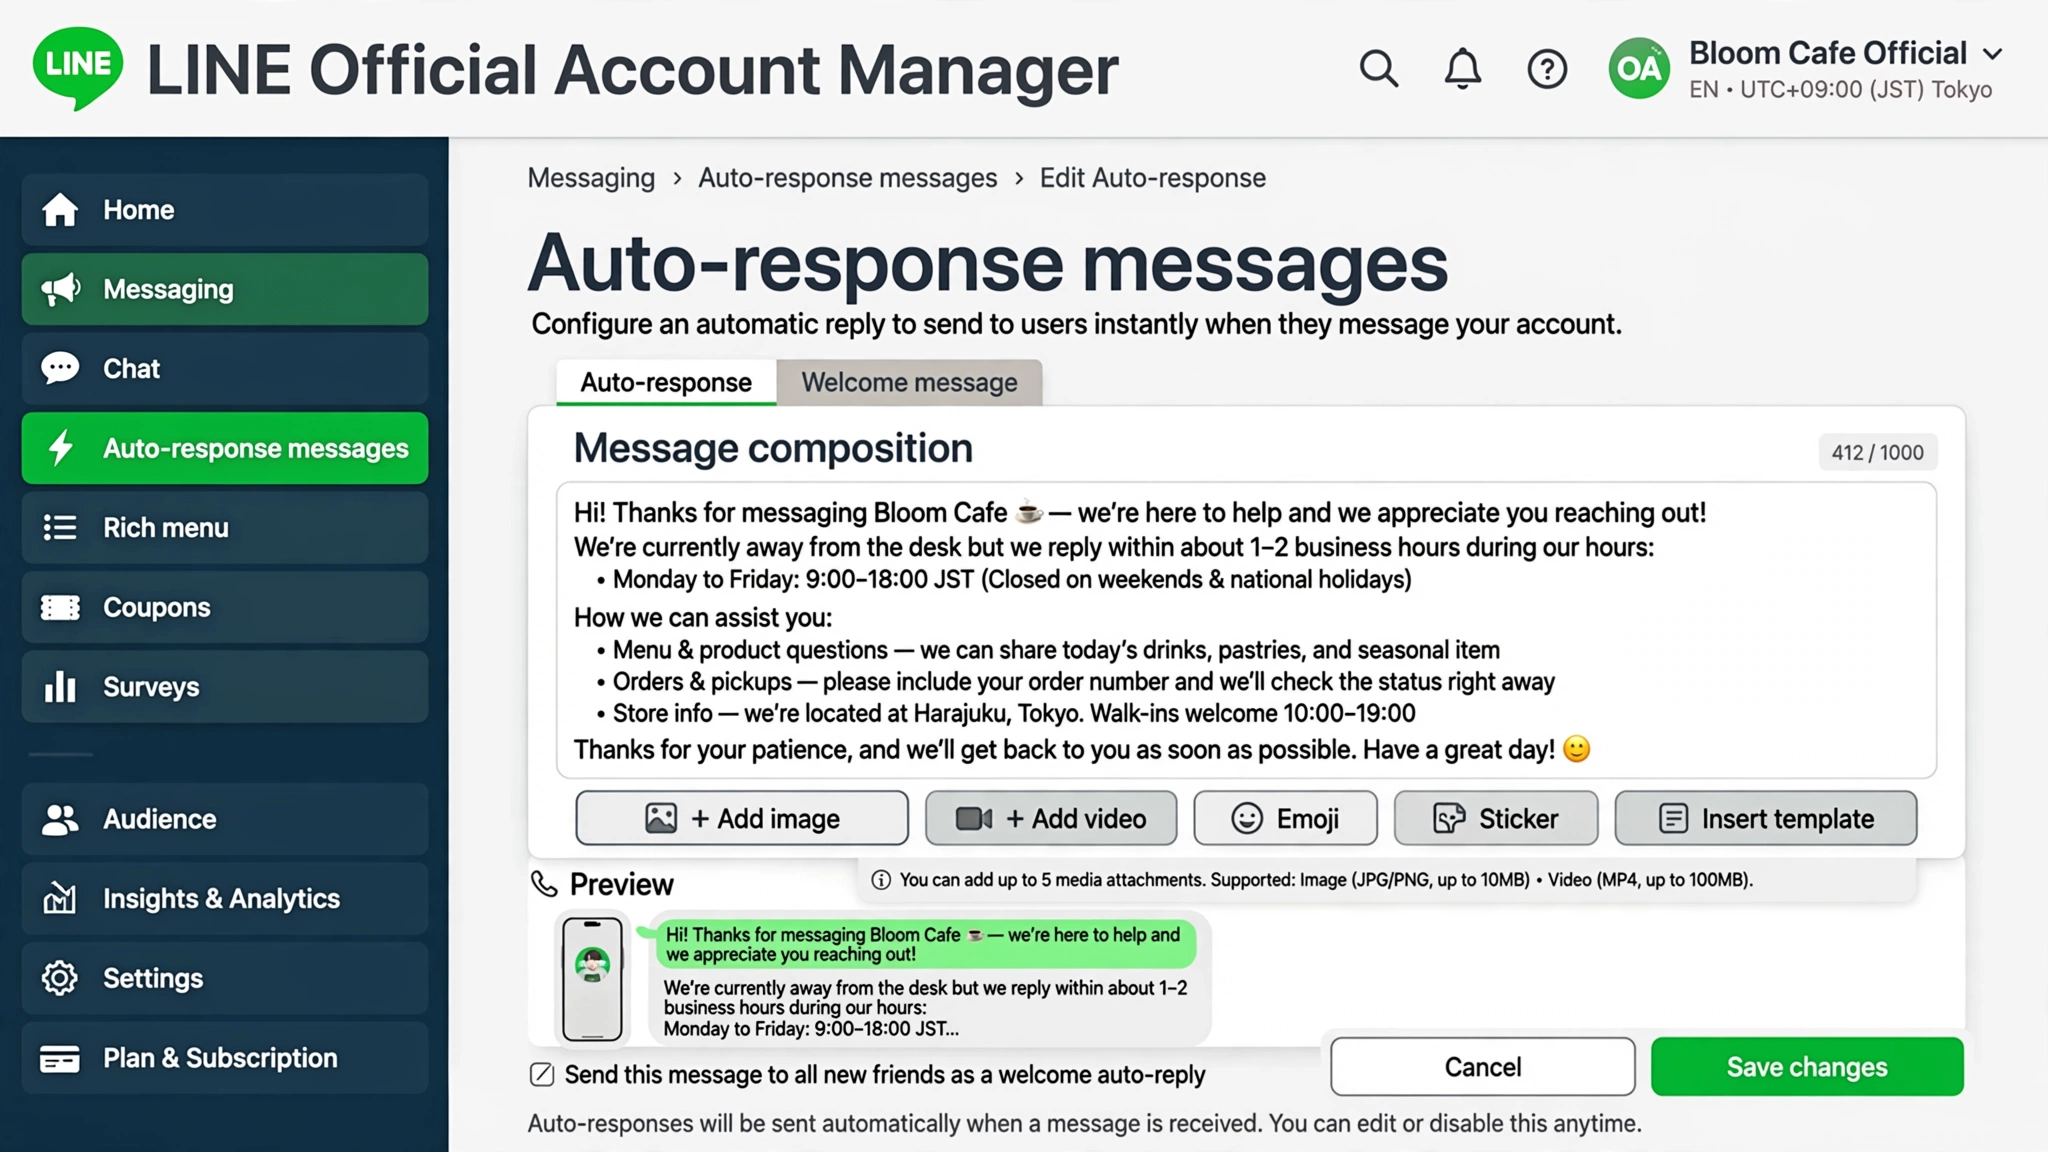
Task: Click the Plan & Subscription card icon
Action: point(60,1058)
